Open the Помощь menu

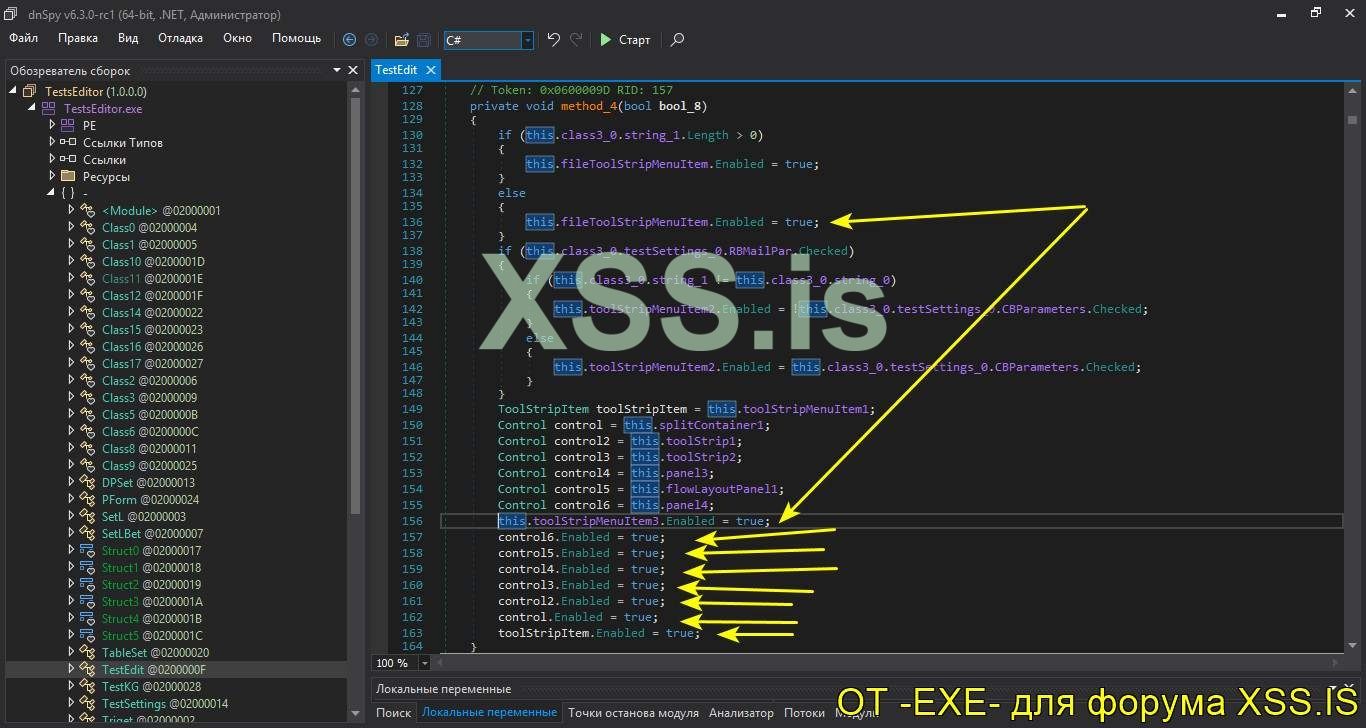297,38
